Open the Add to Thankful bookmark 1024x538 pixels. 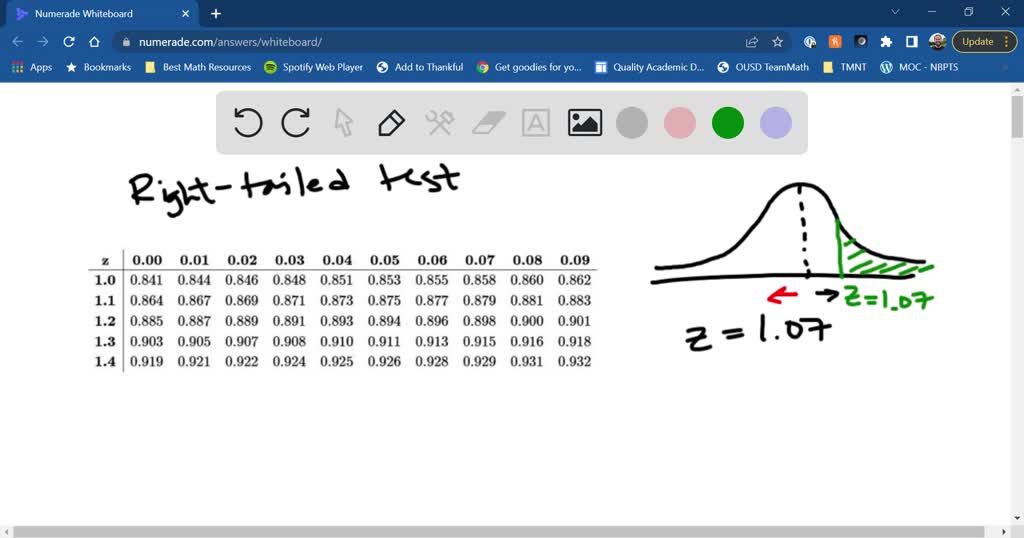(420, 67)
